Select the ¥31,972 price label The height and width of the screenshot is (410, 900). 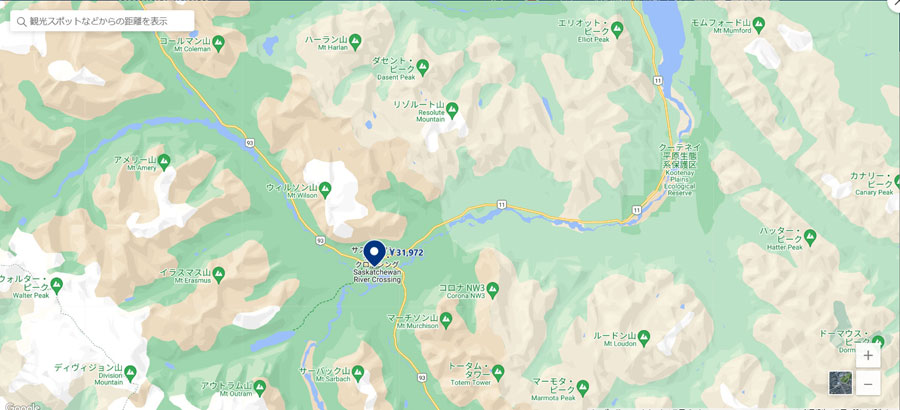pos(406,252)
